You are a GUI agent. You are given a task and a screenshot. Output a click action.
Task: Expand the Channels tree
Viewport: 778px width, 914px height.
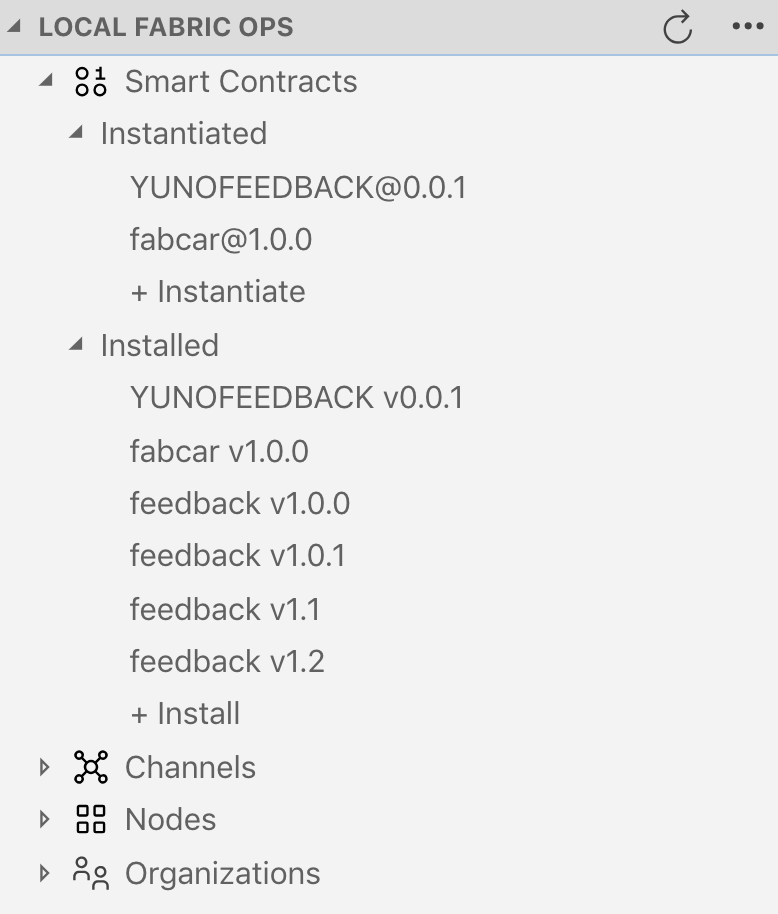point(44,767)
